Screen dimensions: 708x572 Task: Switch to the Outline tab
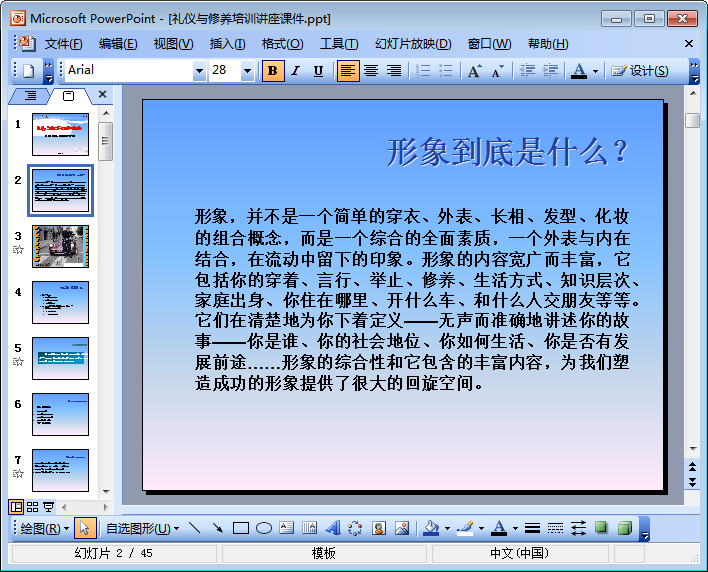30,96
